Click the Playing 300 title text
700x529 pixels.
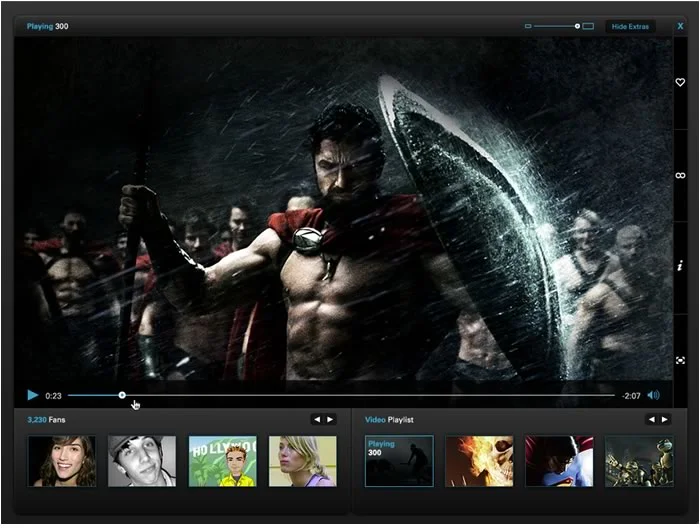(x=47, y=26)
